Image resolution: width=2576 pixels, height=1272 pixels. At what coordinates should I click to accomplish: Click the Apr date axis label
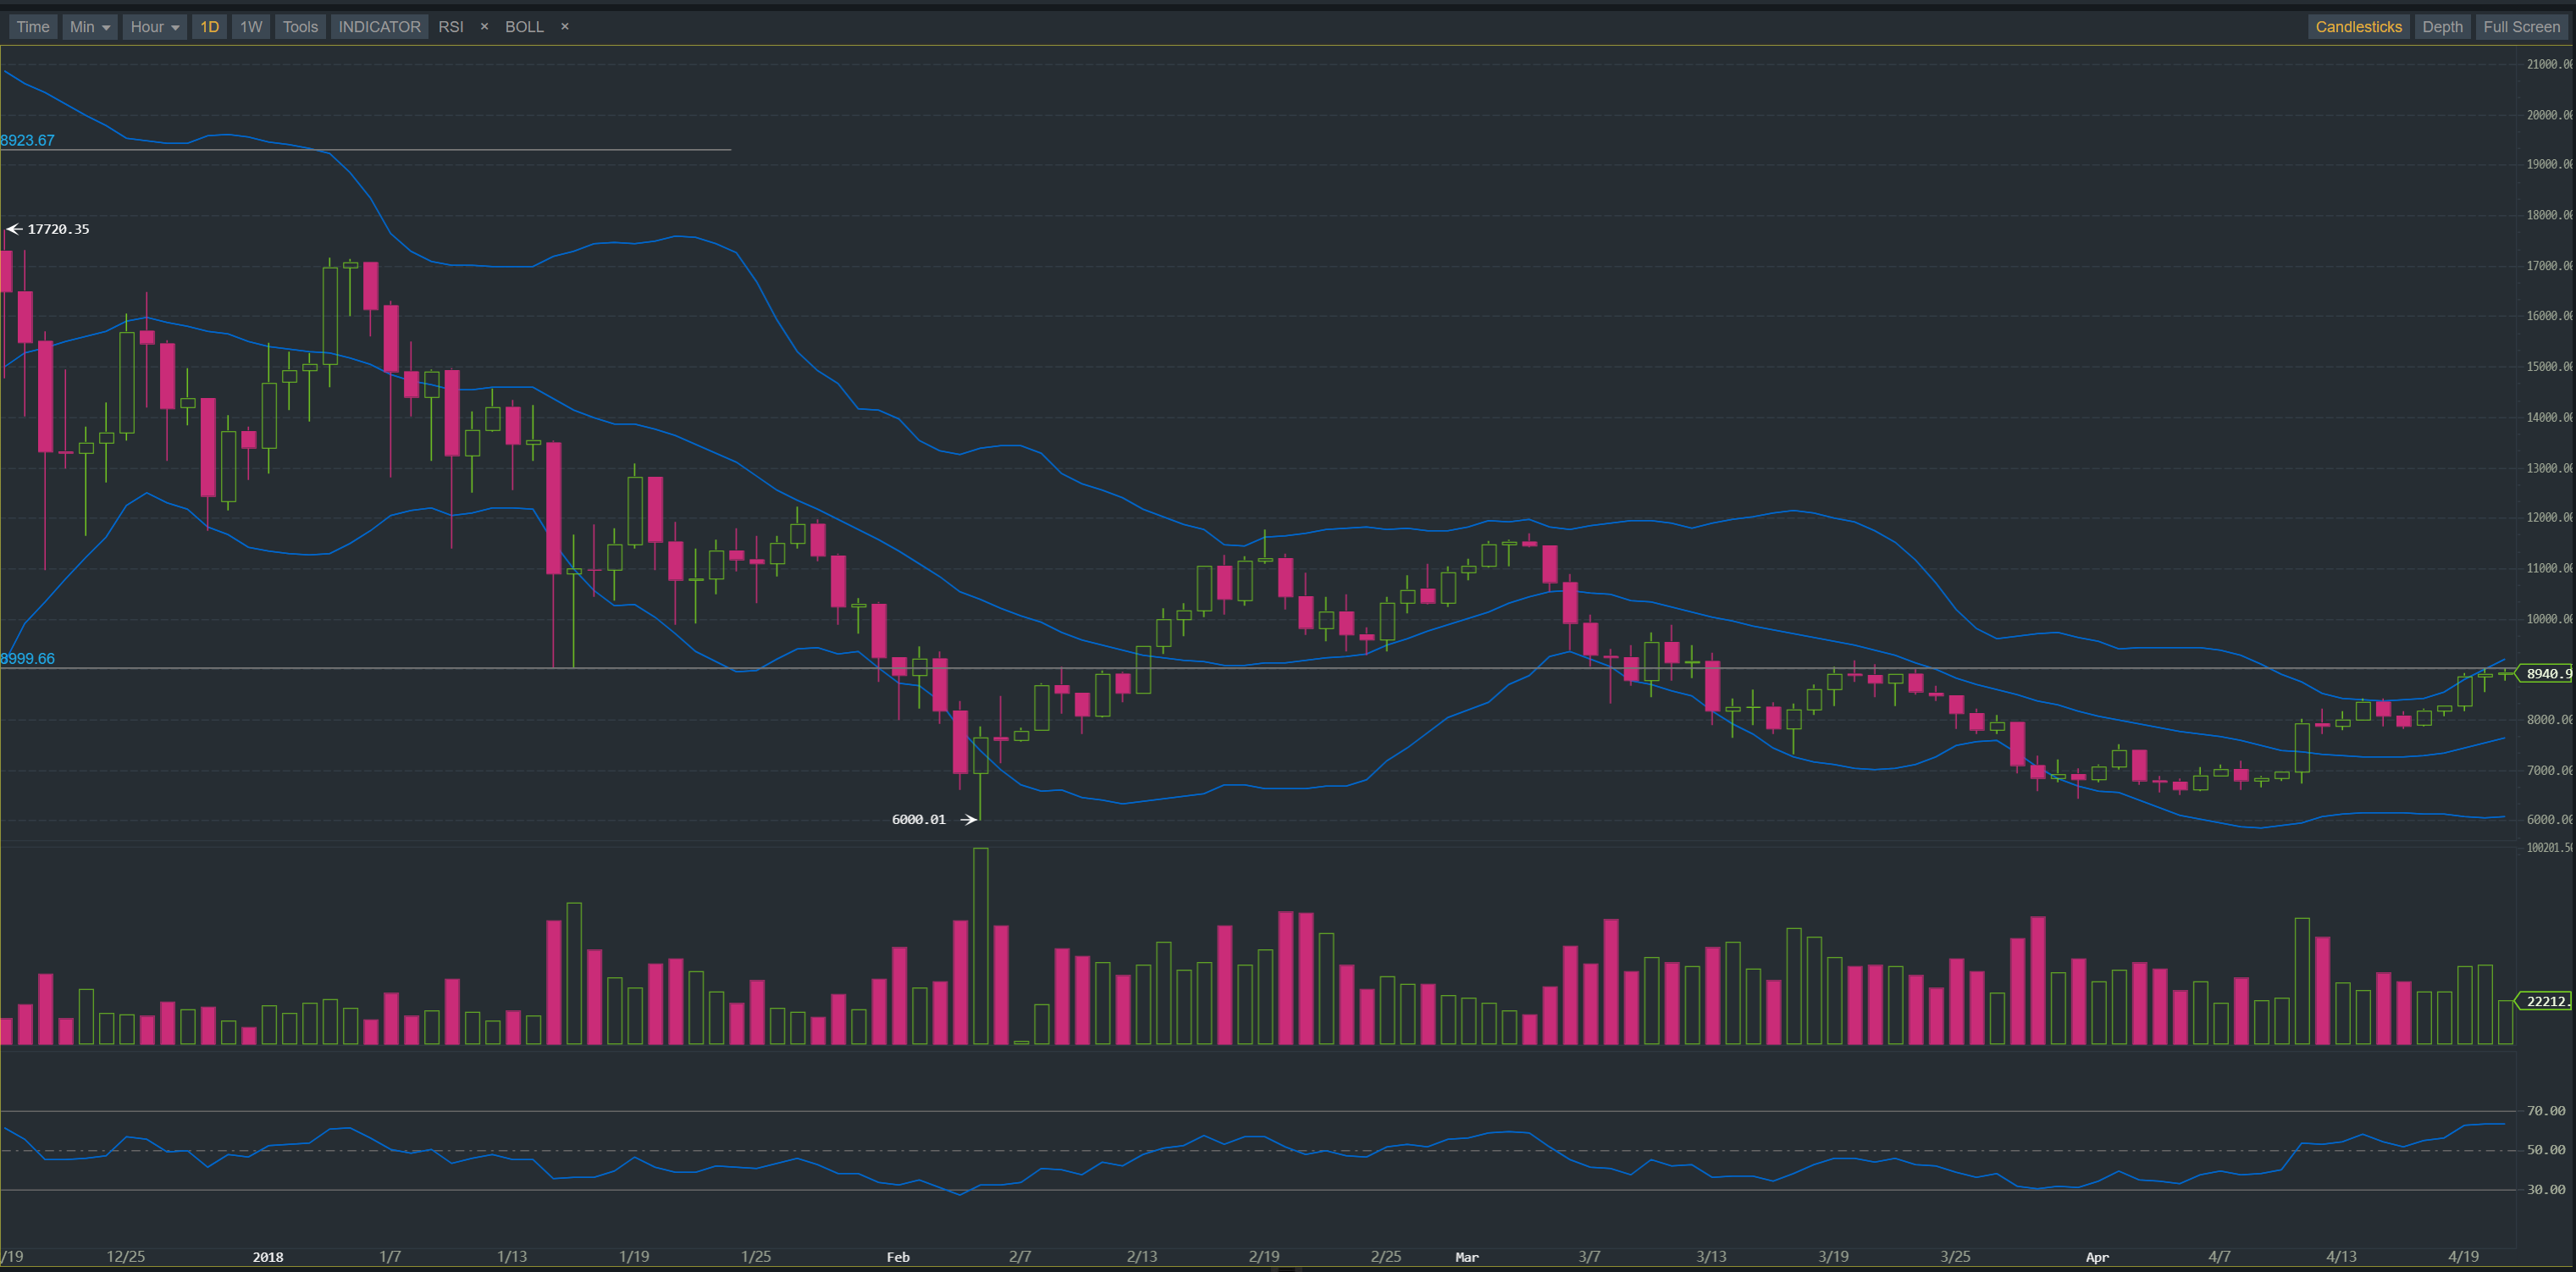tap(2097, 1256)
